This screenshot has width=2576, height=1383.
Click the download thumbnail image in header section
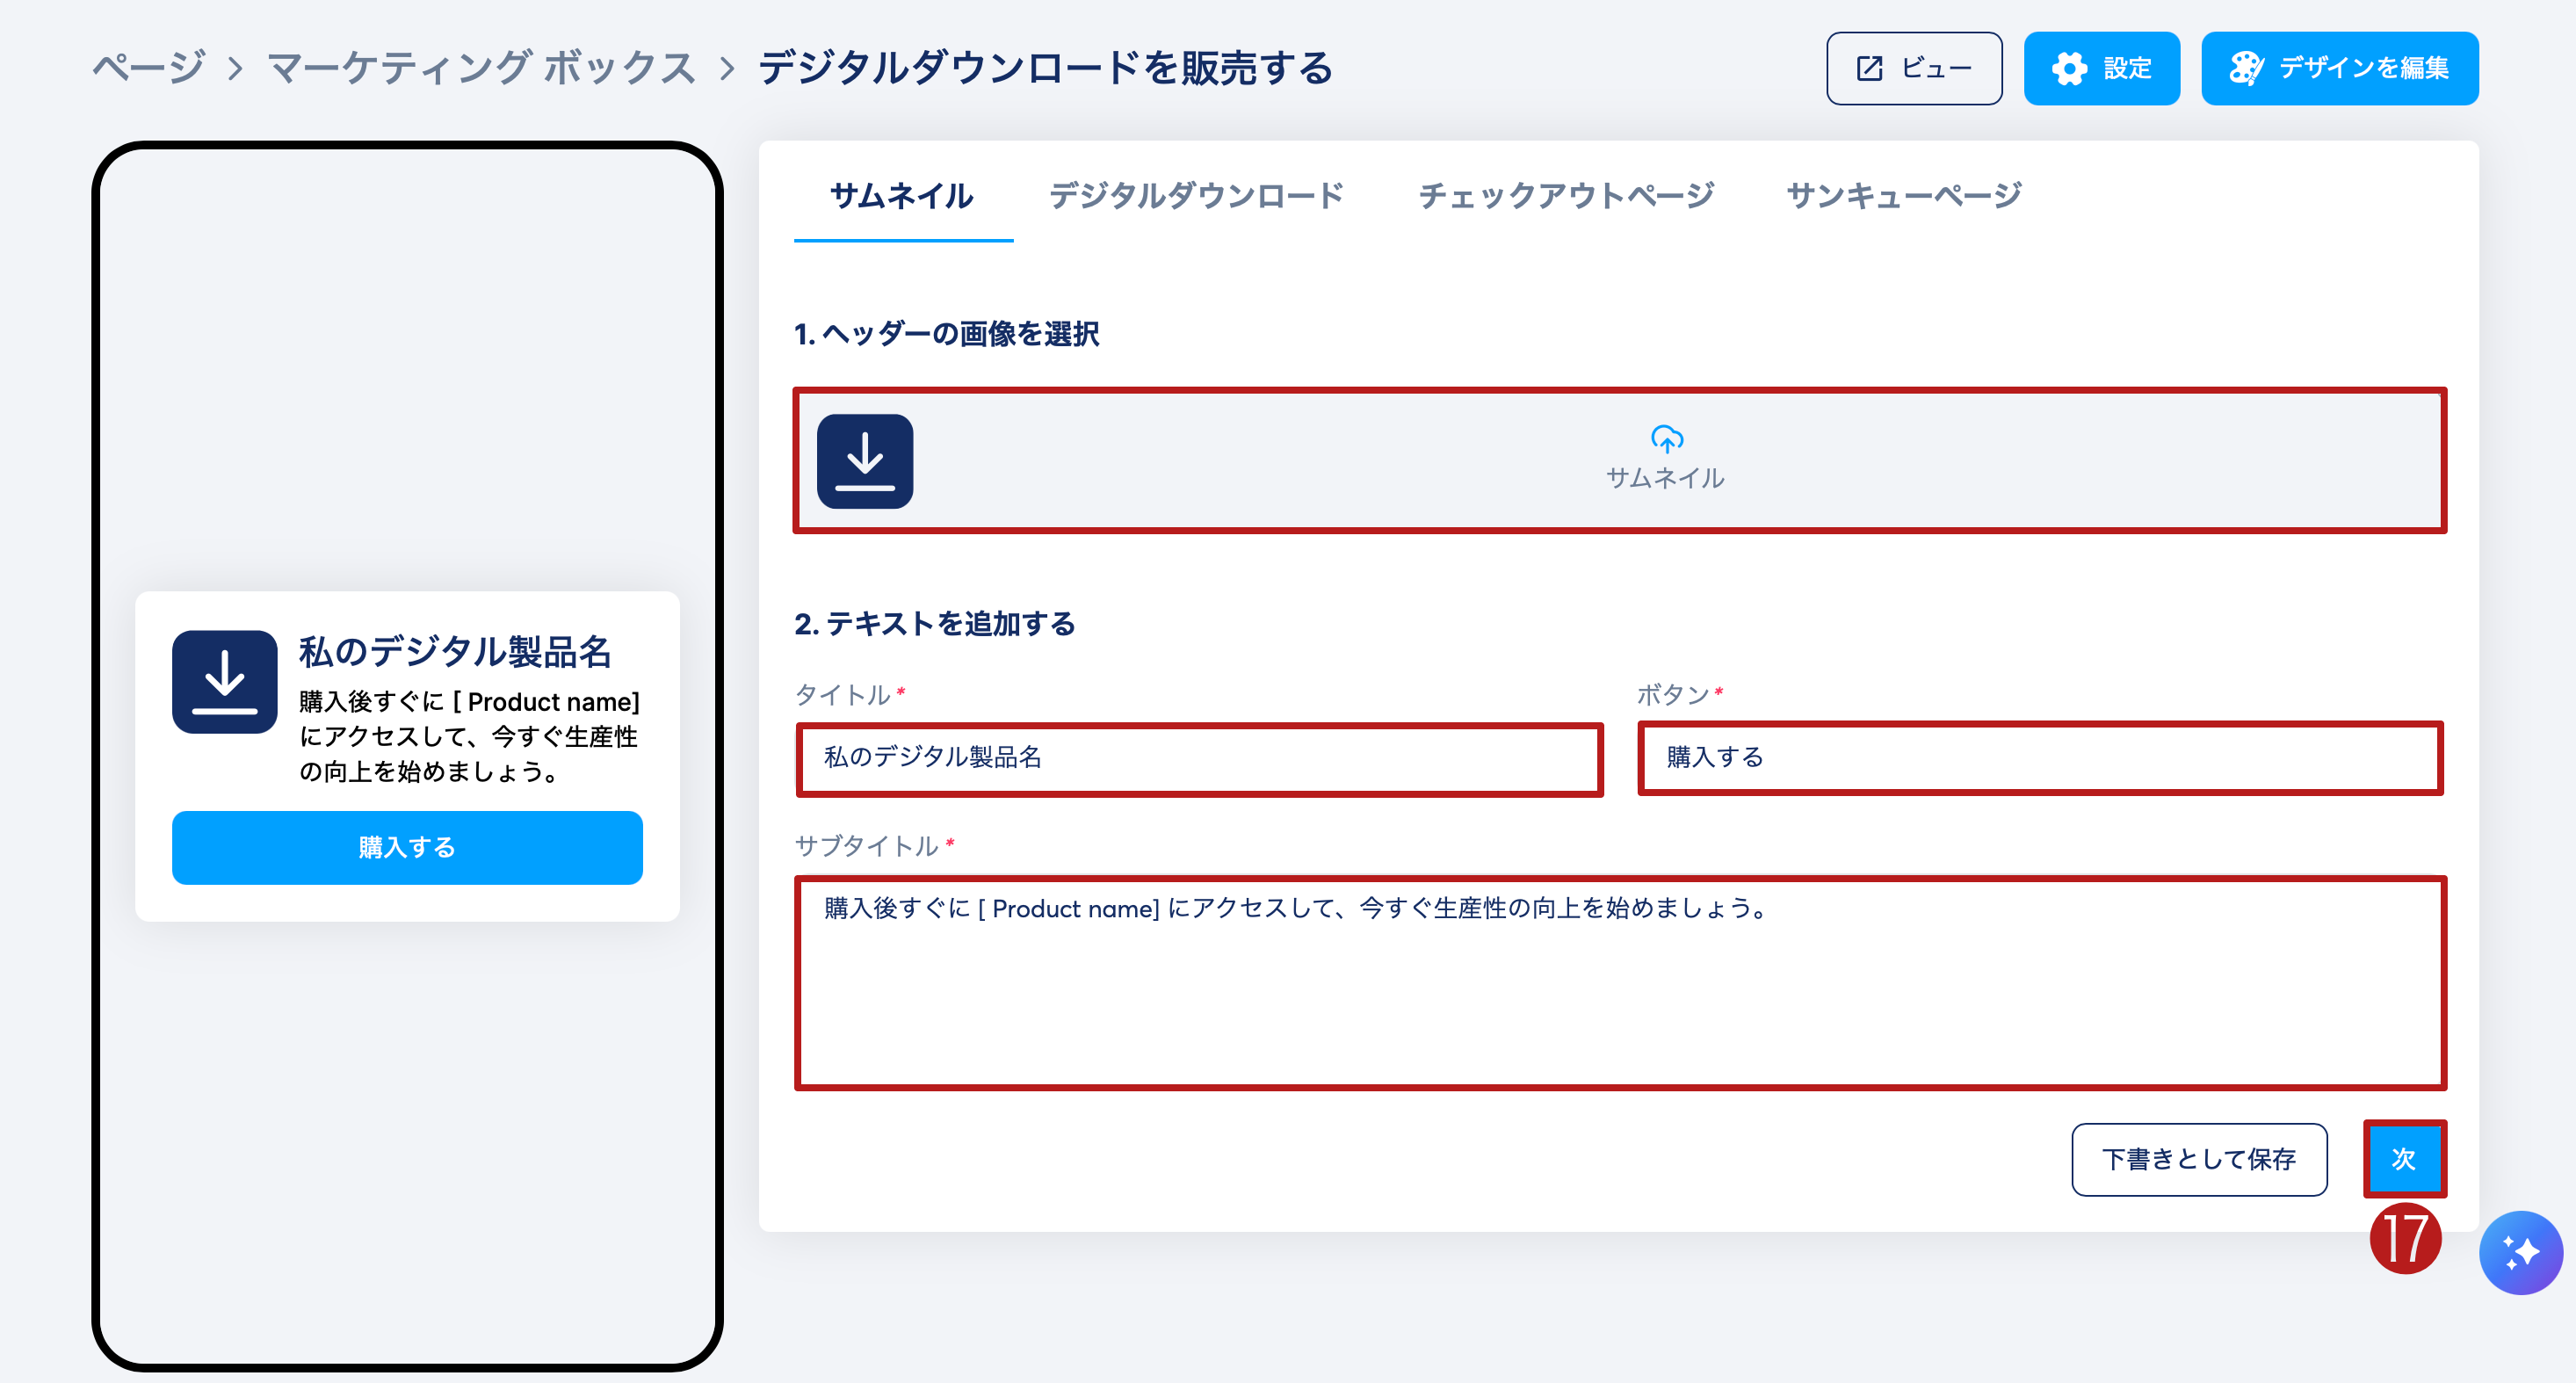[865, 461]
